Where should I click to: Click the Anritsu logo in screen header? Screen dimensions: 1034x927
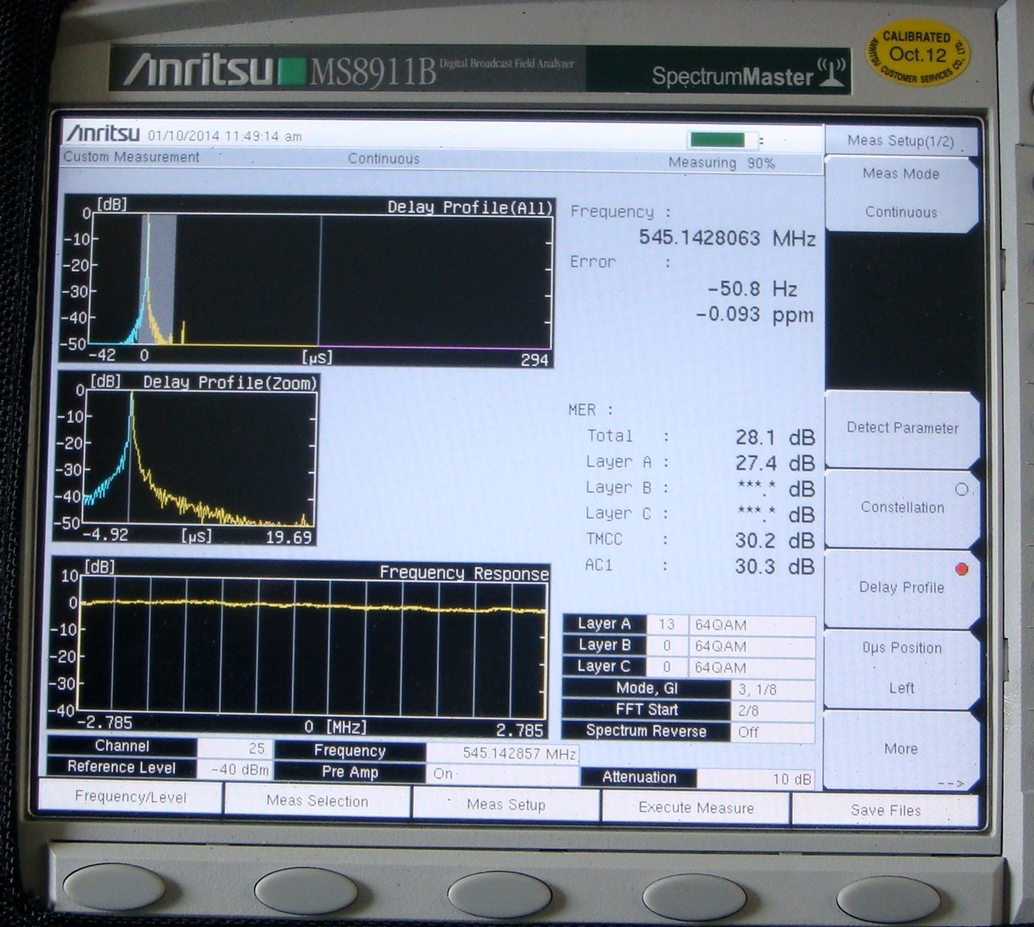point(103,133)
